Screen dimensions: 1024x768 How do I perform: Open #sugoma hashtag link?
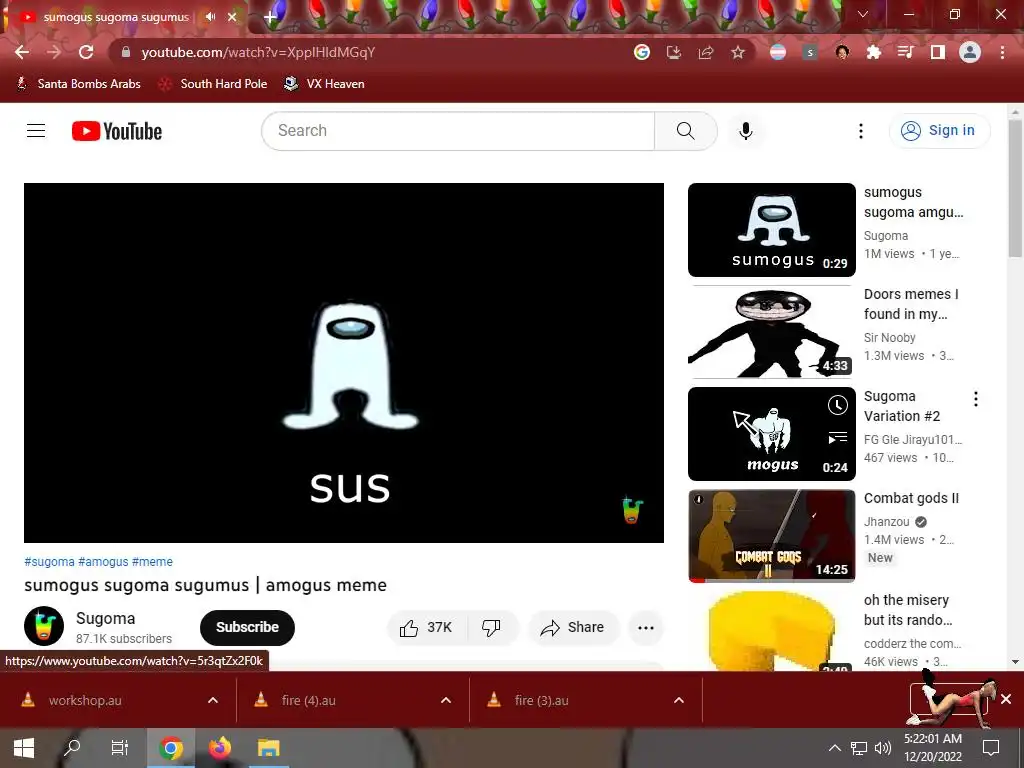tap(50, 562)
